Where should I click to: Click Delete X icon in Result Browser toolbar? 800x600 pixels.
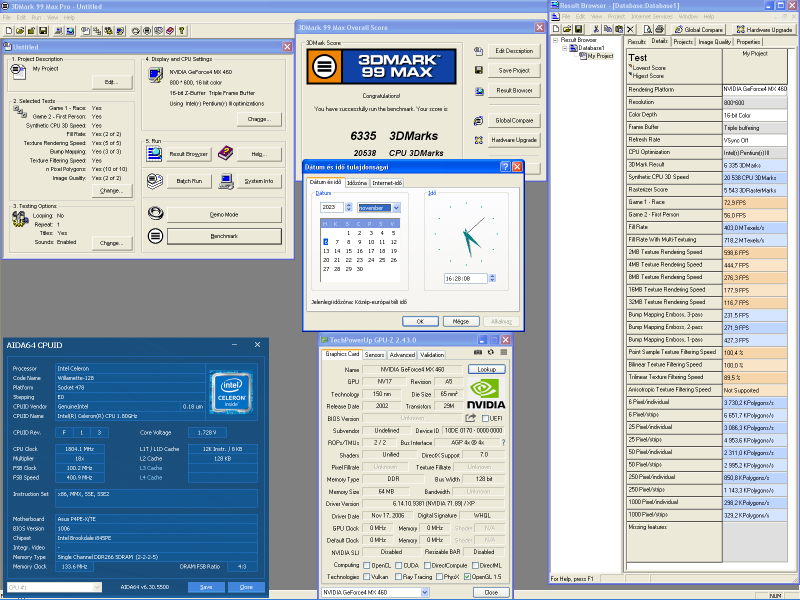pyautogui.click(x=630, y=29)
